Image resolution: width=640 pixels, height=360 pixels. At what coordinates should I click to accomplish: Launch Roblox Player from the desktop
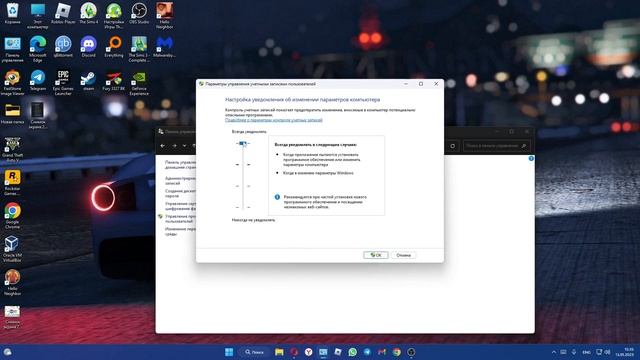point(63,13)
